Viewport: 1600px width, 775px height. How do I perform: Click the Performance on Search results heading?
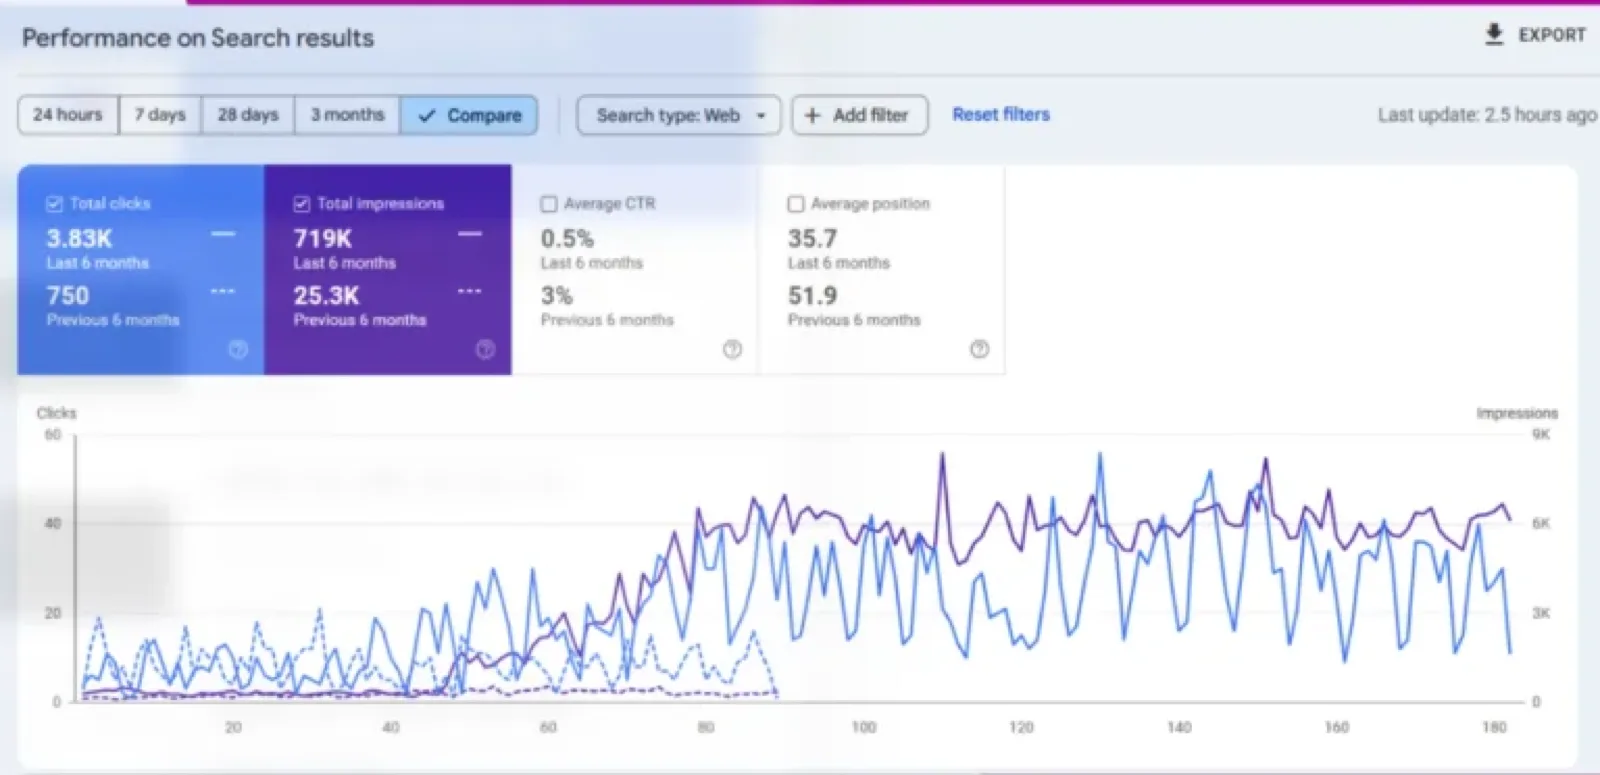tap(198, 38)
